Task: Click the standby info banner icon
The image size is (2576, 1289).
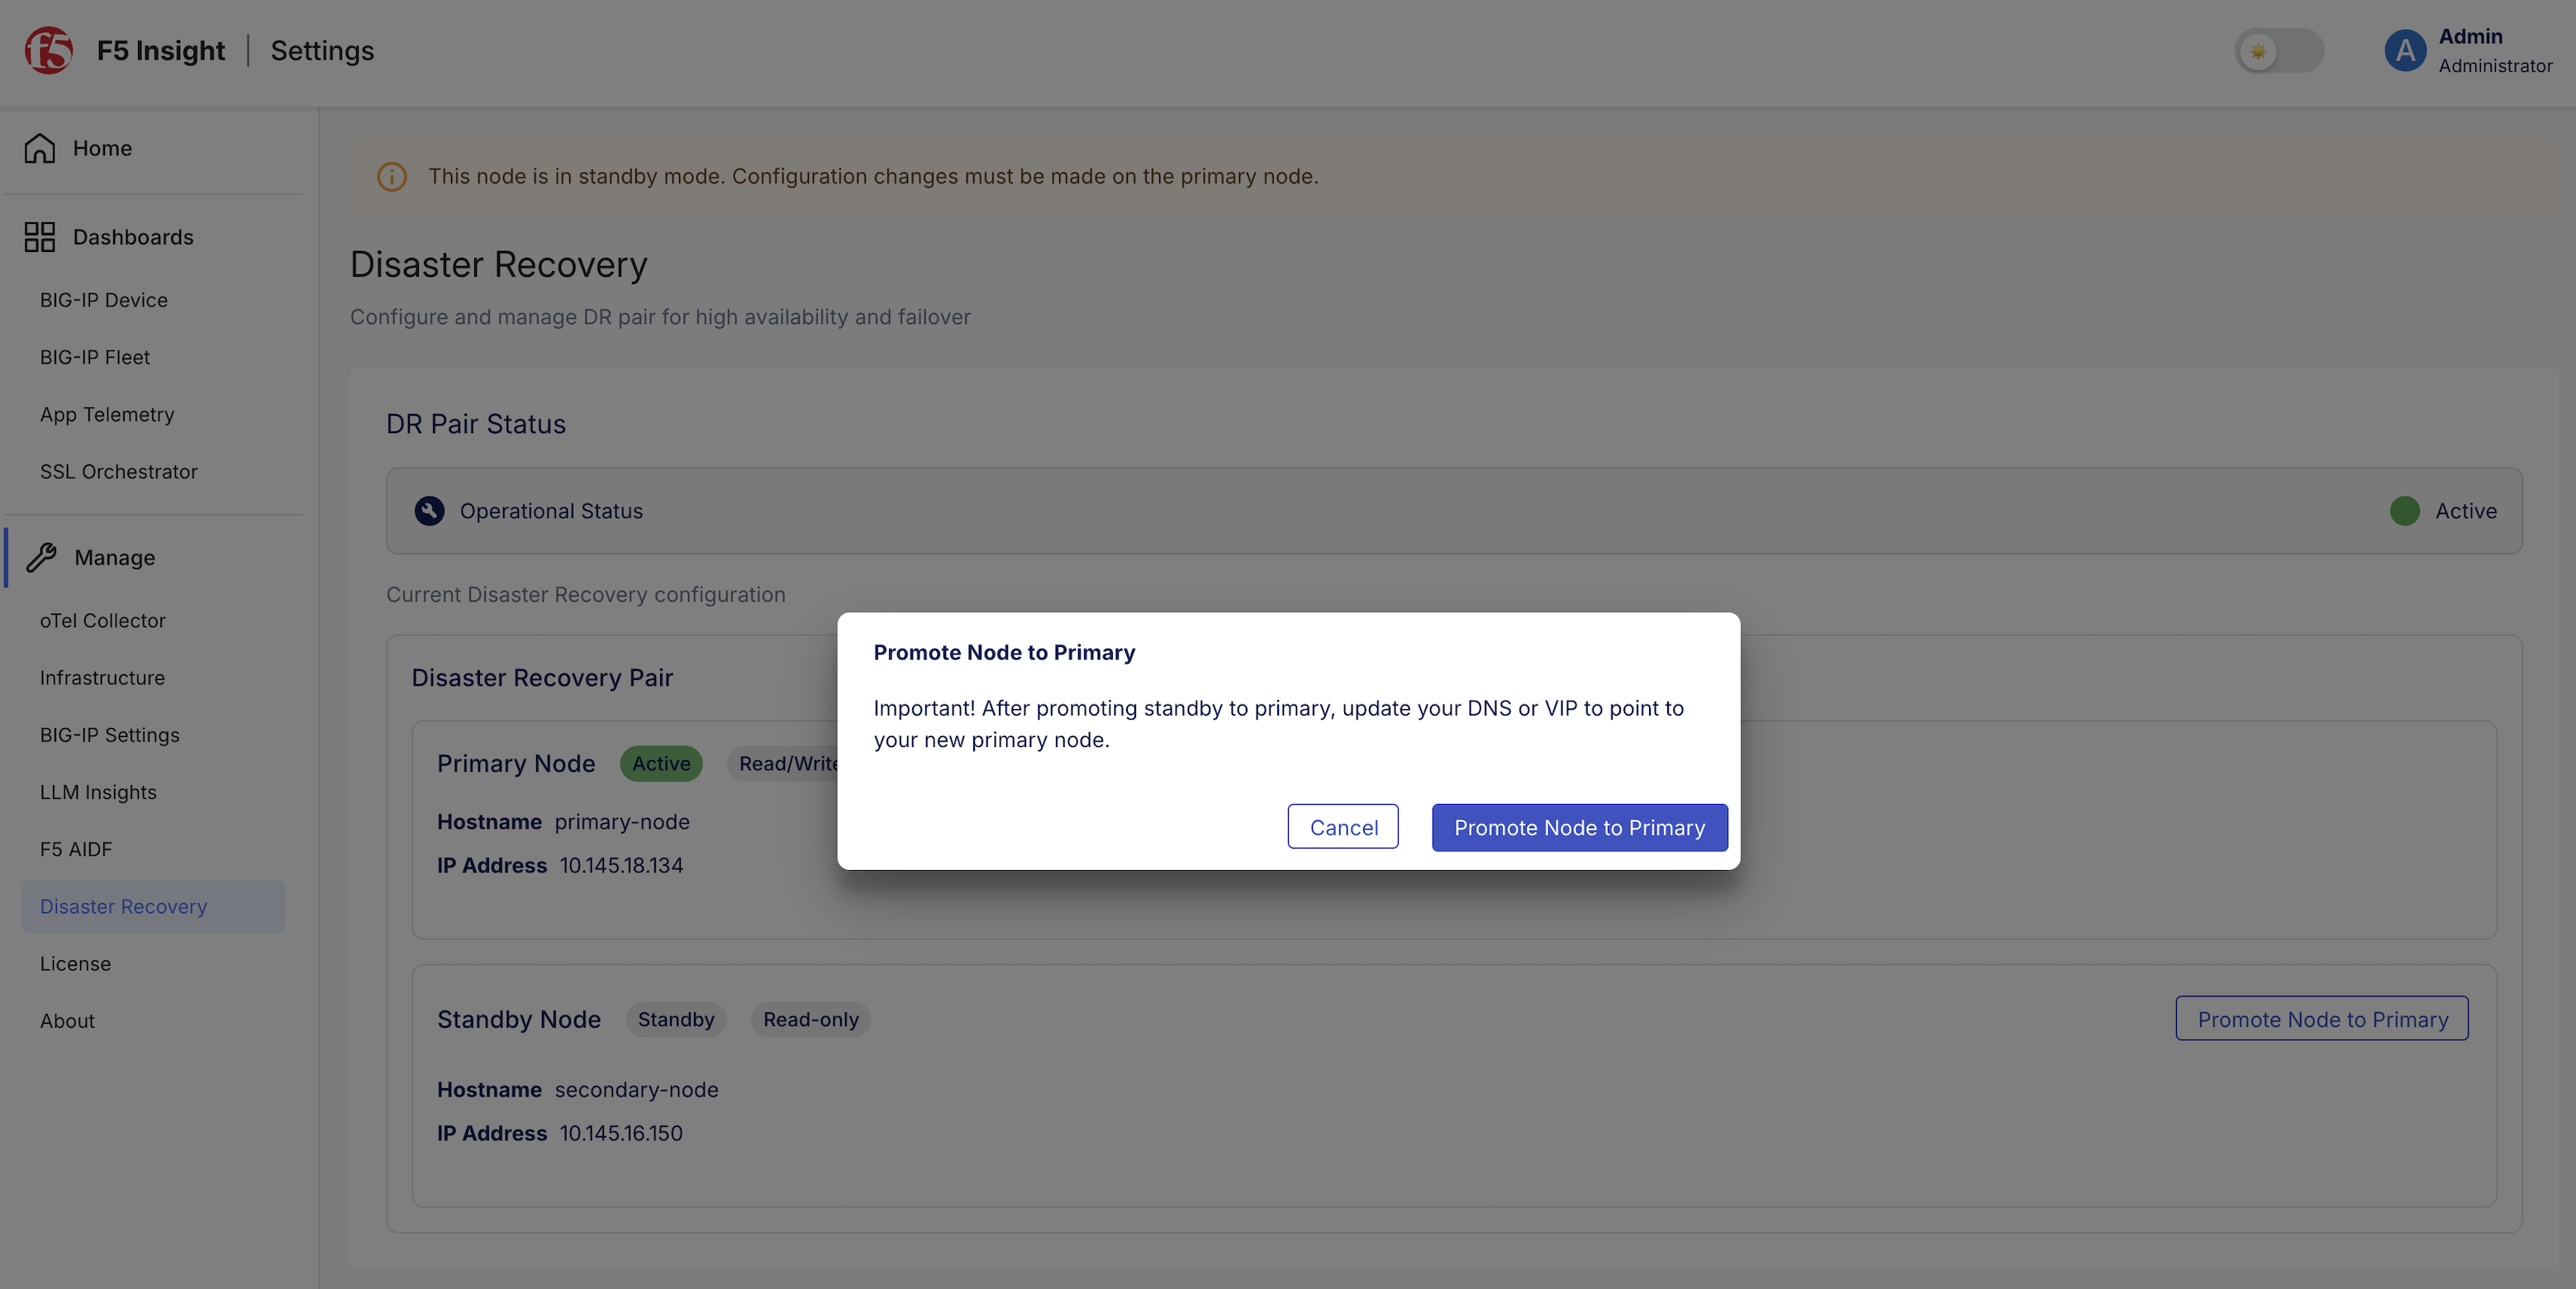Action: 392,176
